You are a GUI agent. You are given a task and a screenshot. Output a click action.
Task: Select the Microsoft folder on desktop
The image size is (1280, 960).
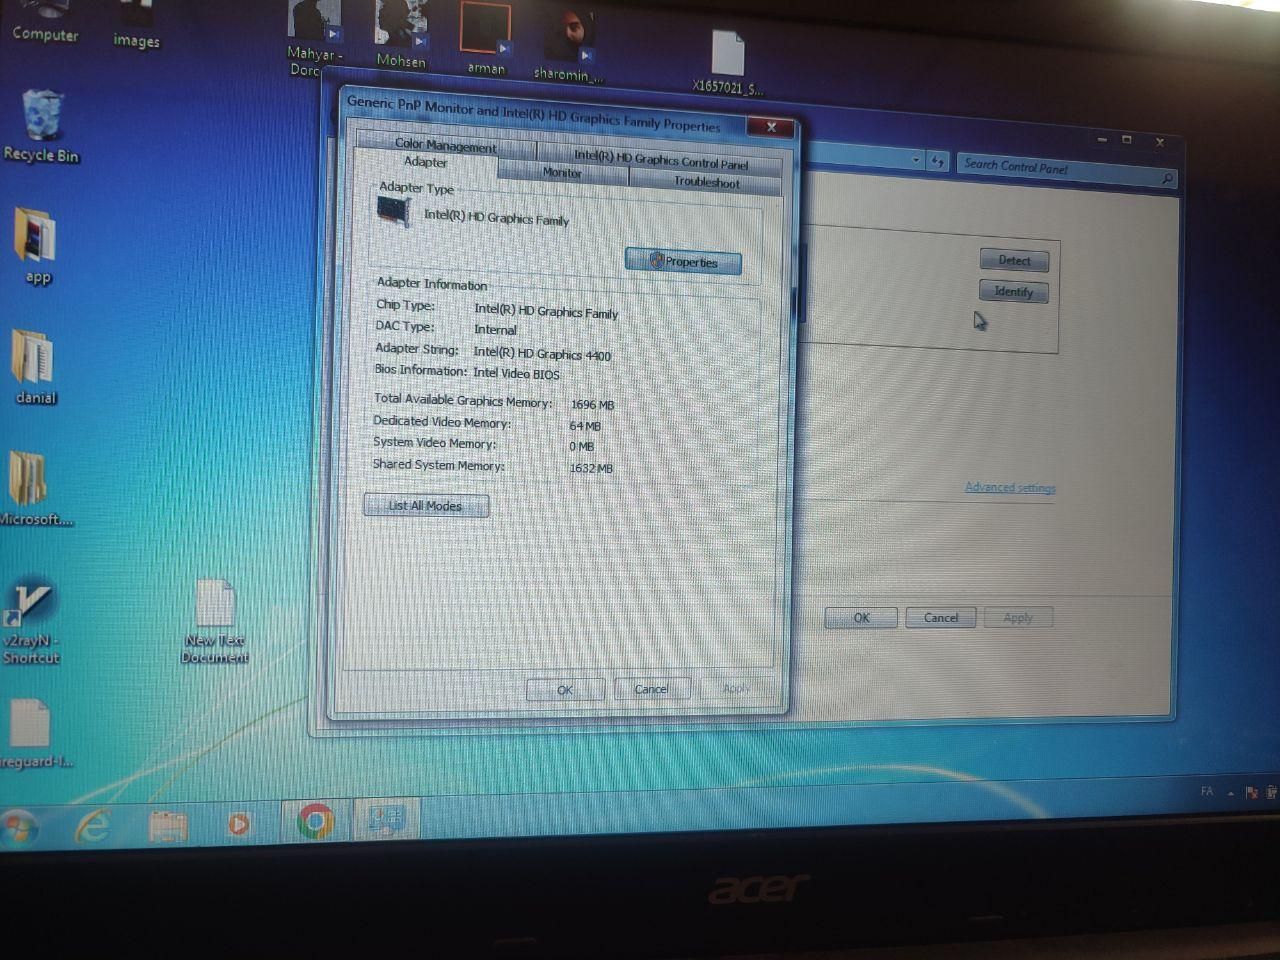33,488
